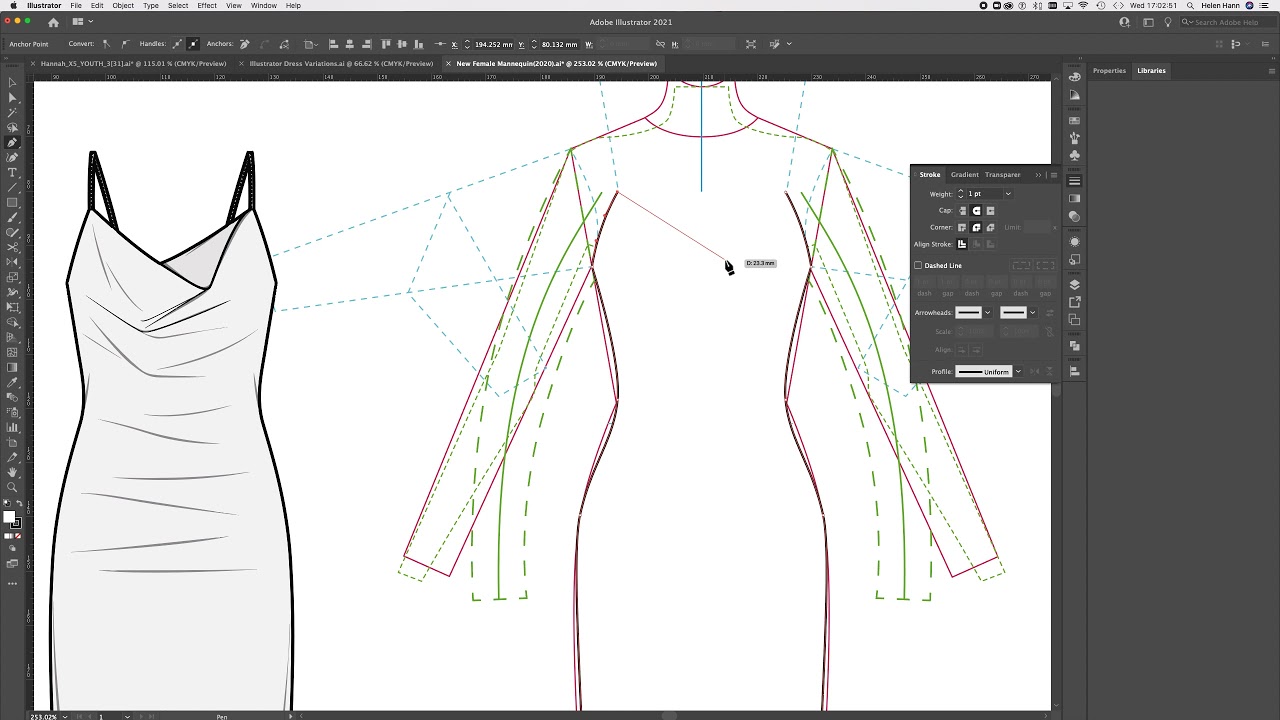The width and height of the screenshot is (1280, 720).
Task: Select the Paintbrush tool
Action: click(x=12, y=217)
